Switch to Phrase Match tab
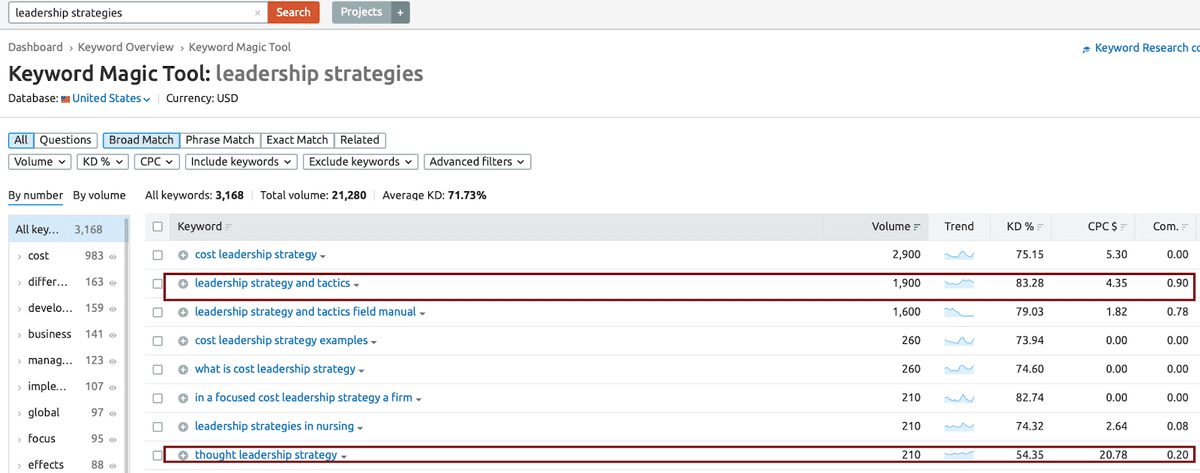The height and width of the screenshot is (473, 1200). [x=219, y=140]
